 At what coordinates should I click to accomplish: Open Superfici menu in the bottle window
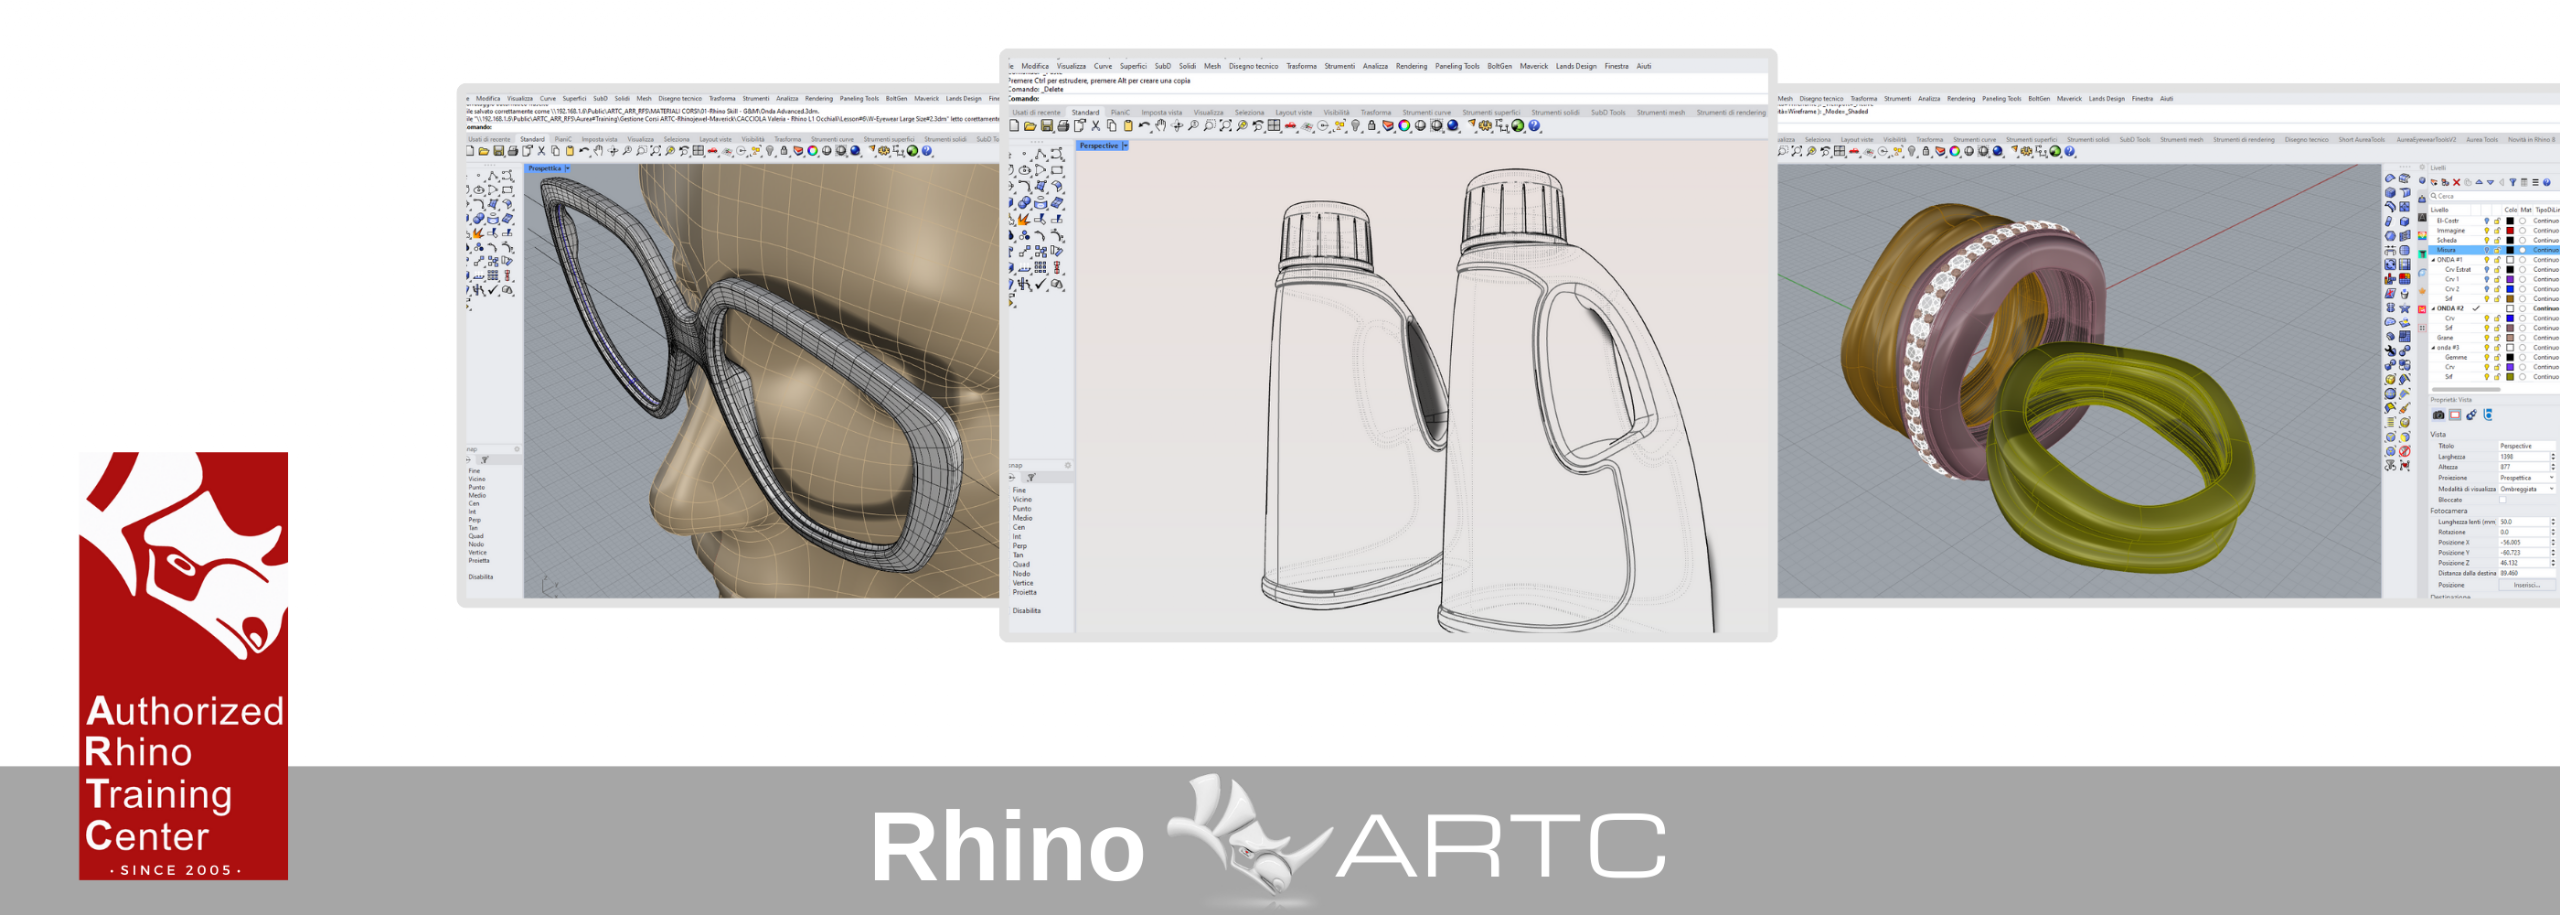(x=1133, y=66)
